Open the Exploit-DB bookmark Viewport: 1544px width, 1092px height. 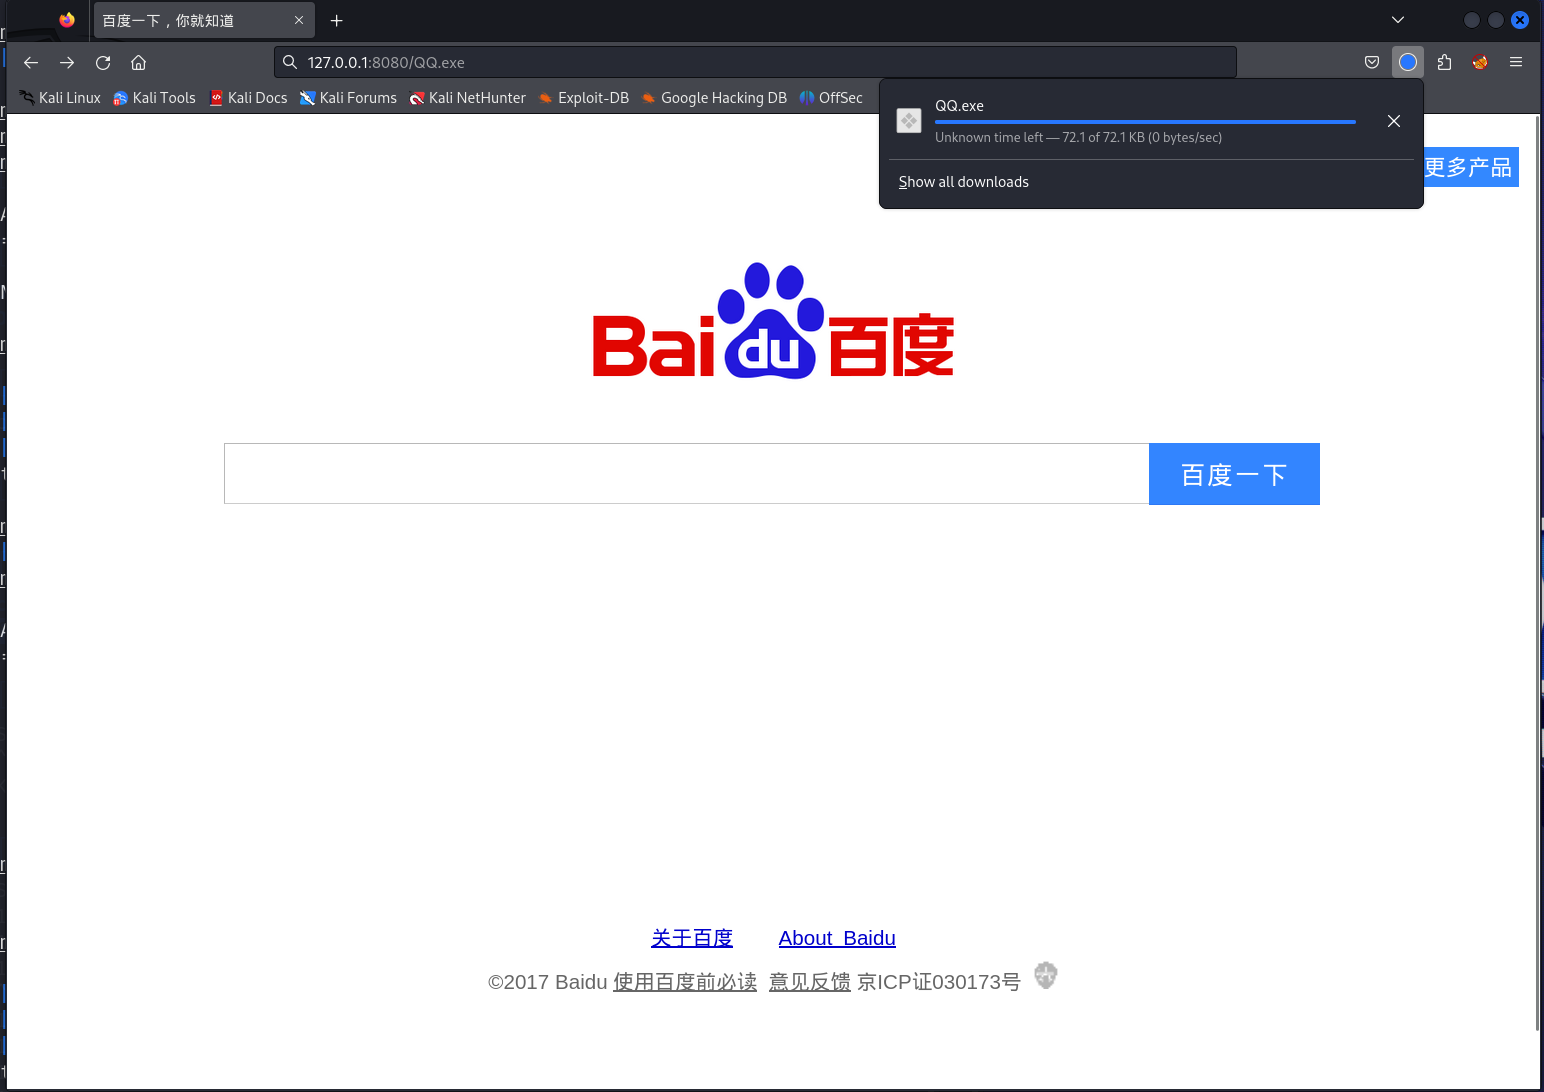click(583, 98)
